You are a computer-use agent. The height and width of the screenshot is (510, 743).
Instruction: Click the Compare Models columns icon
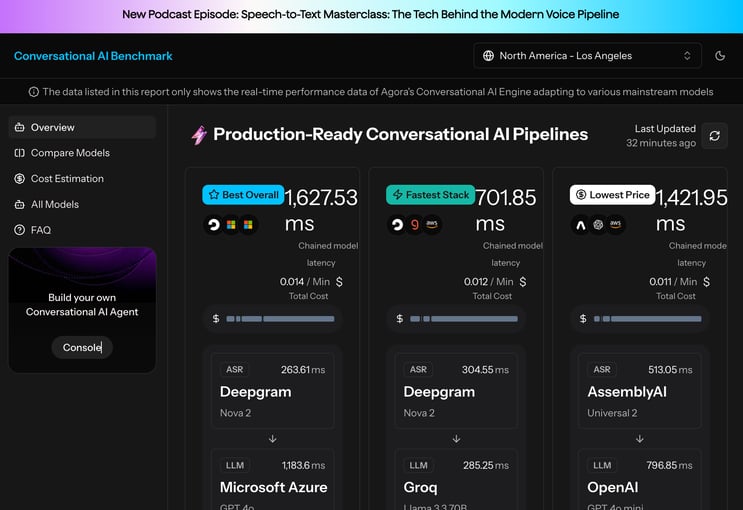coord(19,153)
